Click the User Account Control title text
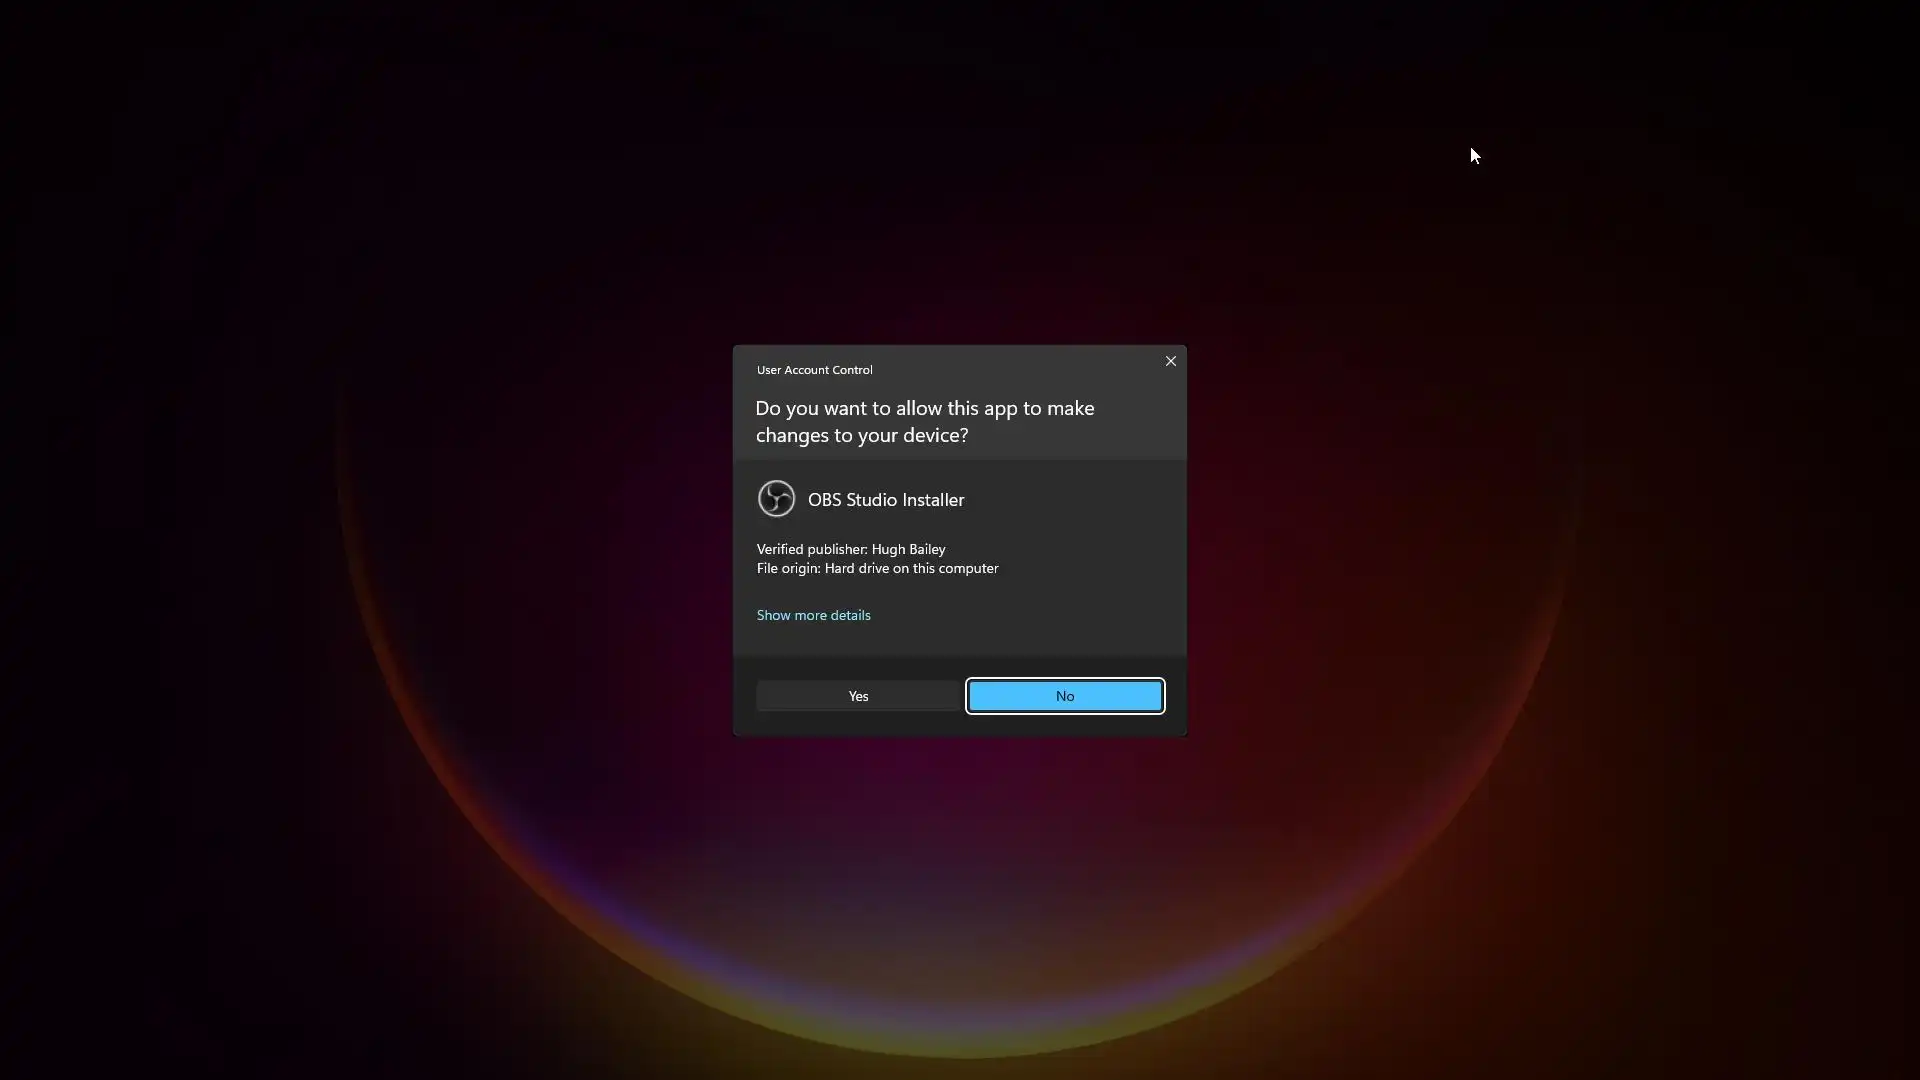Viewport: 1920px width, 1080px height. point(814,370)
